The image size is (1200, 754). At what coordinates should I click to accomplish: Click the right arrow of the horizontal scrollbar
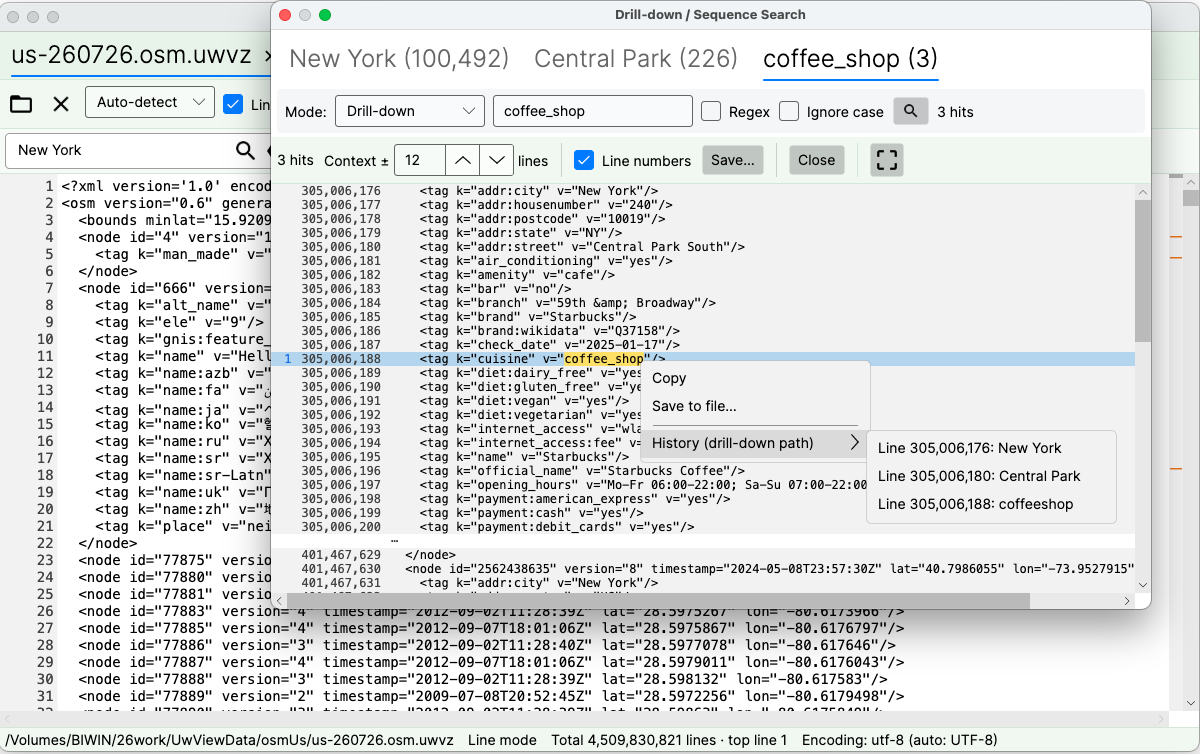(x=1127, y=601)
